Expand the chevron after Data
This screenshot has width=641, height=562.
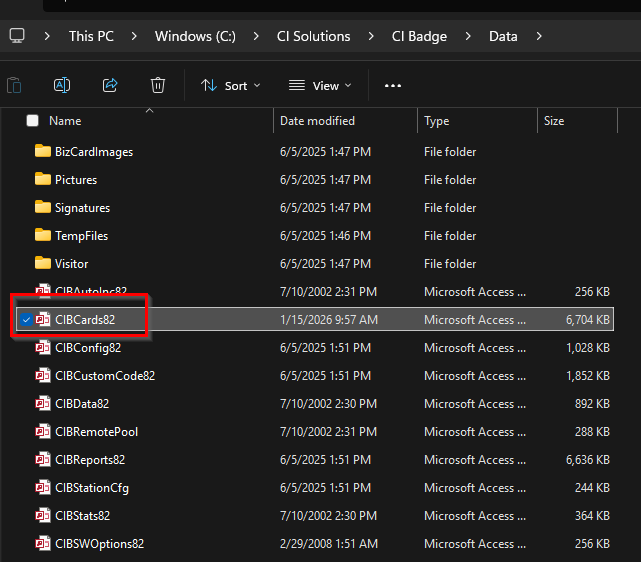(x=539, y=36)
